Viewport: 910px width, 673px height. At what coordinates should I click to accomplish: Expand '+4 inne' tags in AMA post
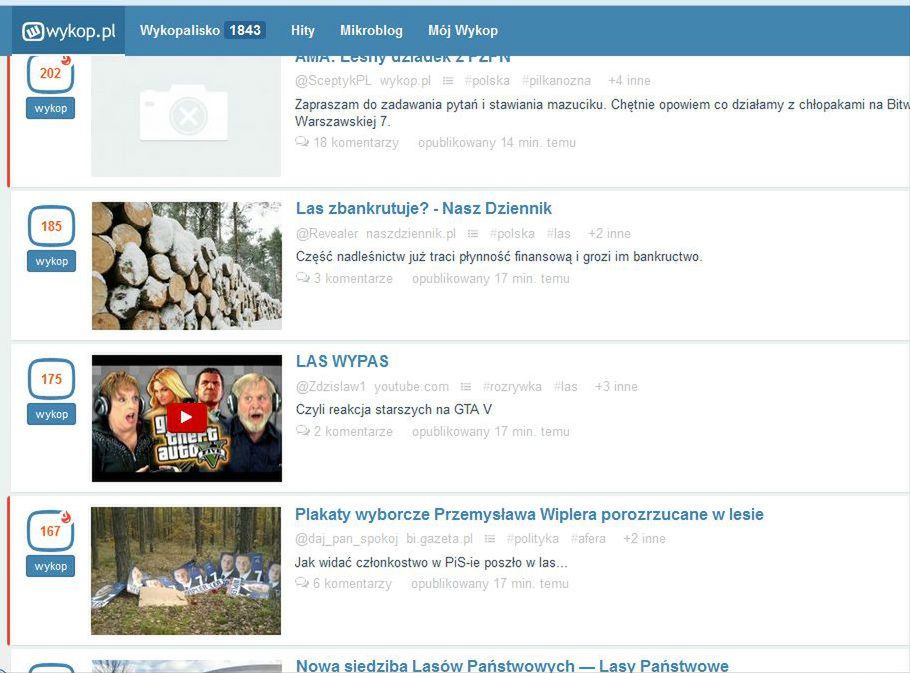coord(629,81)
